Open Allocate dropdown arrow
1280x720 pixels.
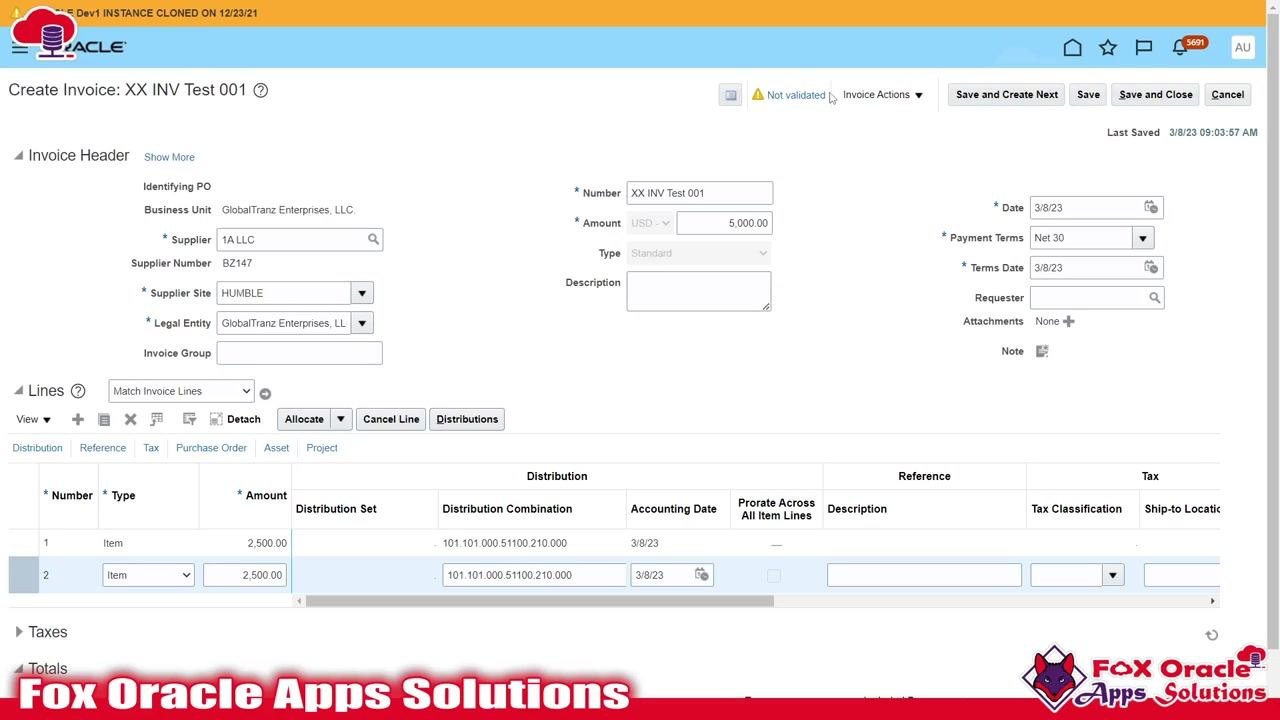(341, 419)
